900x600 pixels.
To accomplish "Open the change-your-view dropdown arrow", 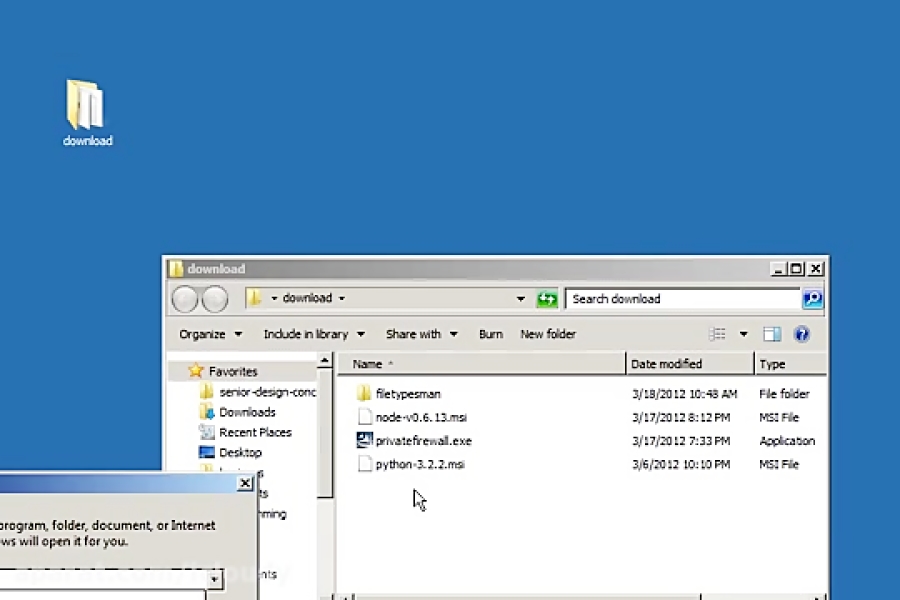I will click(743, 333).
